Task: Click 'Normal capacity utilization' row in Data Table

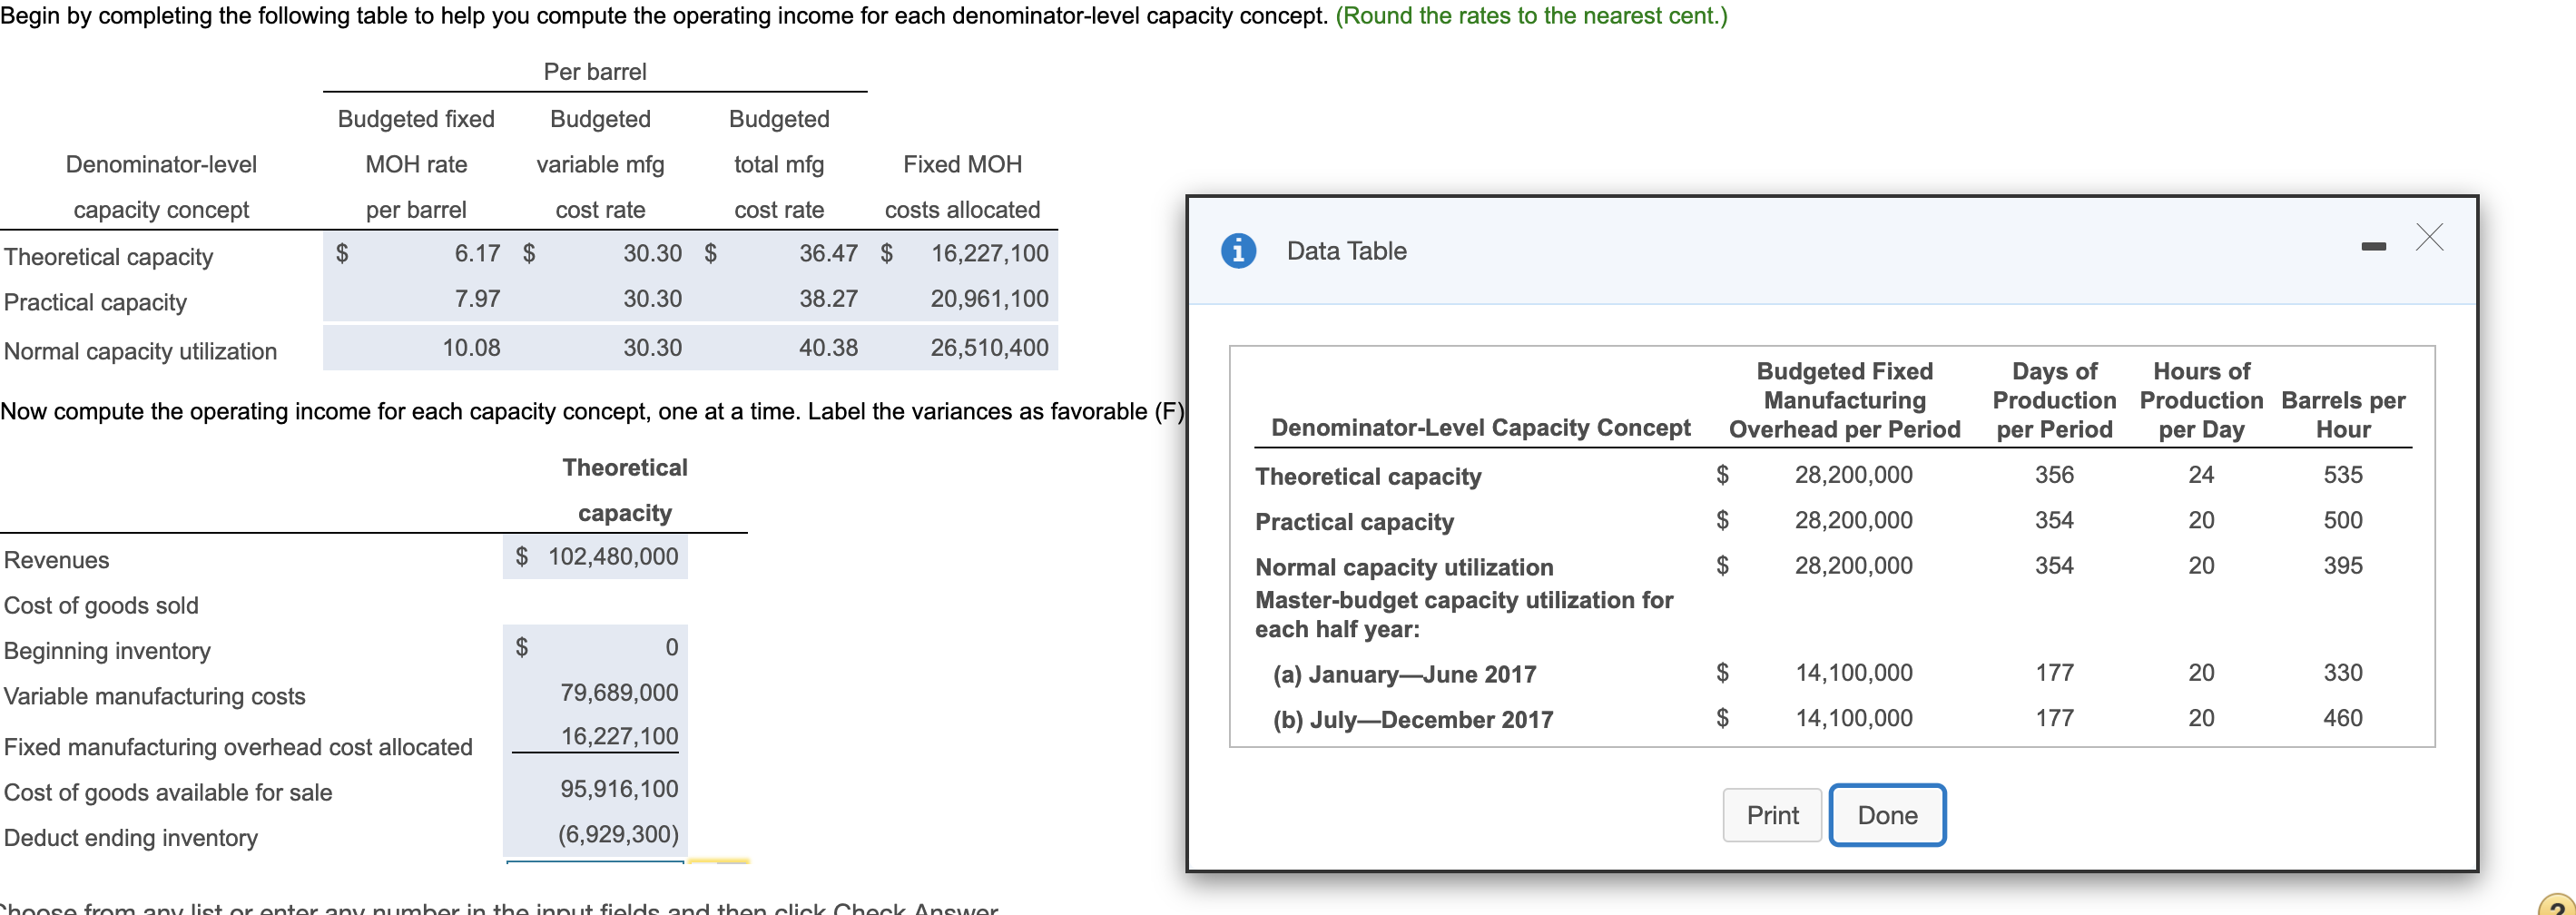Action: 1404,567
